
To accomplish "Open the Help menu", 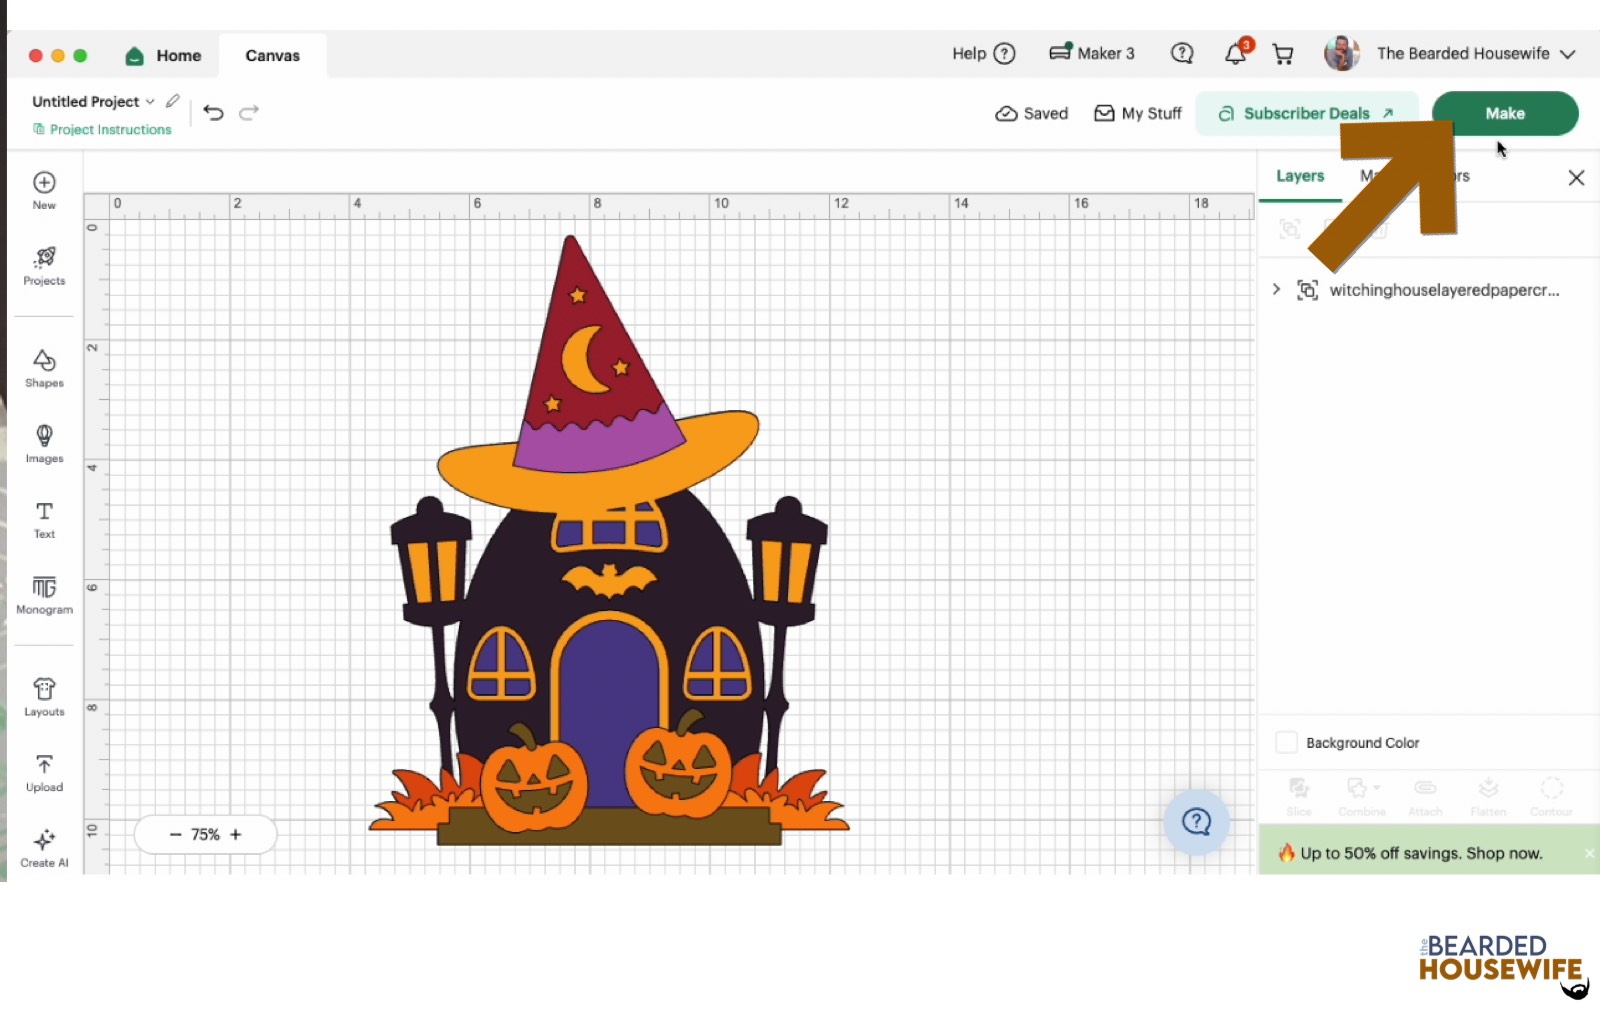I will coord(983,54).
